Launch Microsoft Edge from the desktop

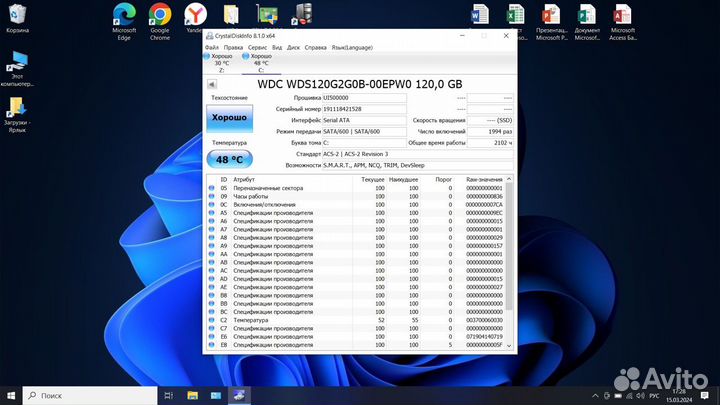tap(124, 22)
